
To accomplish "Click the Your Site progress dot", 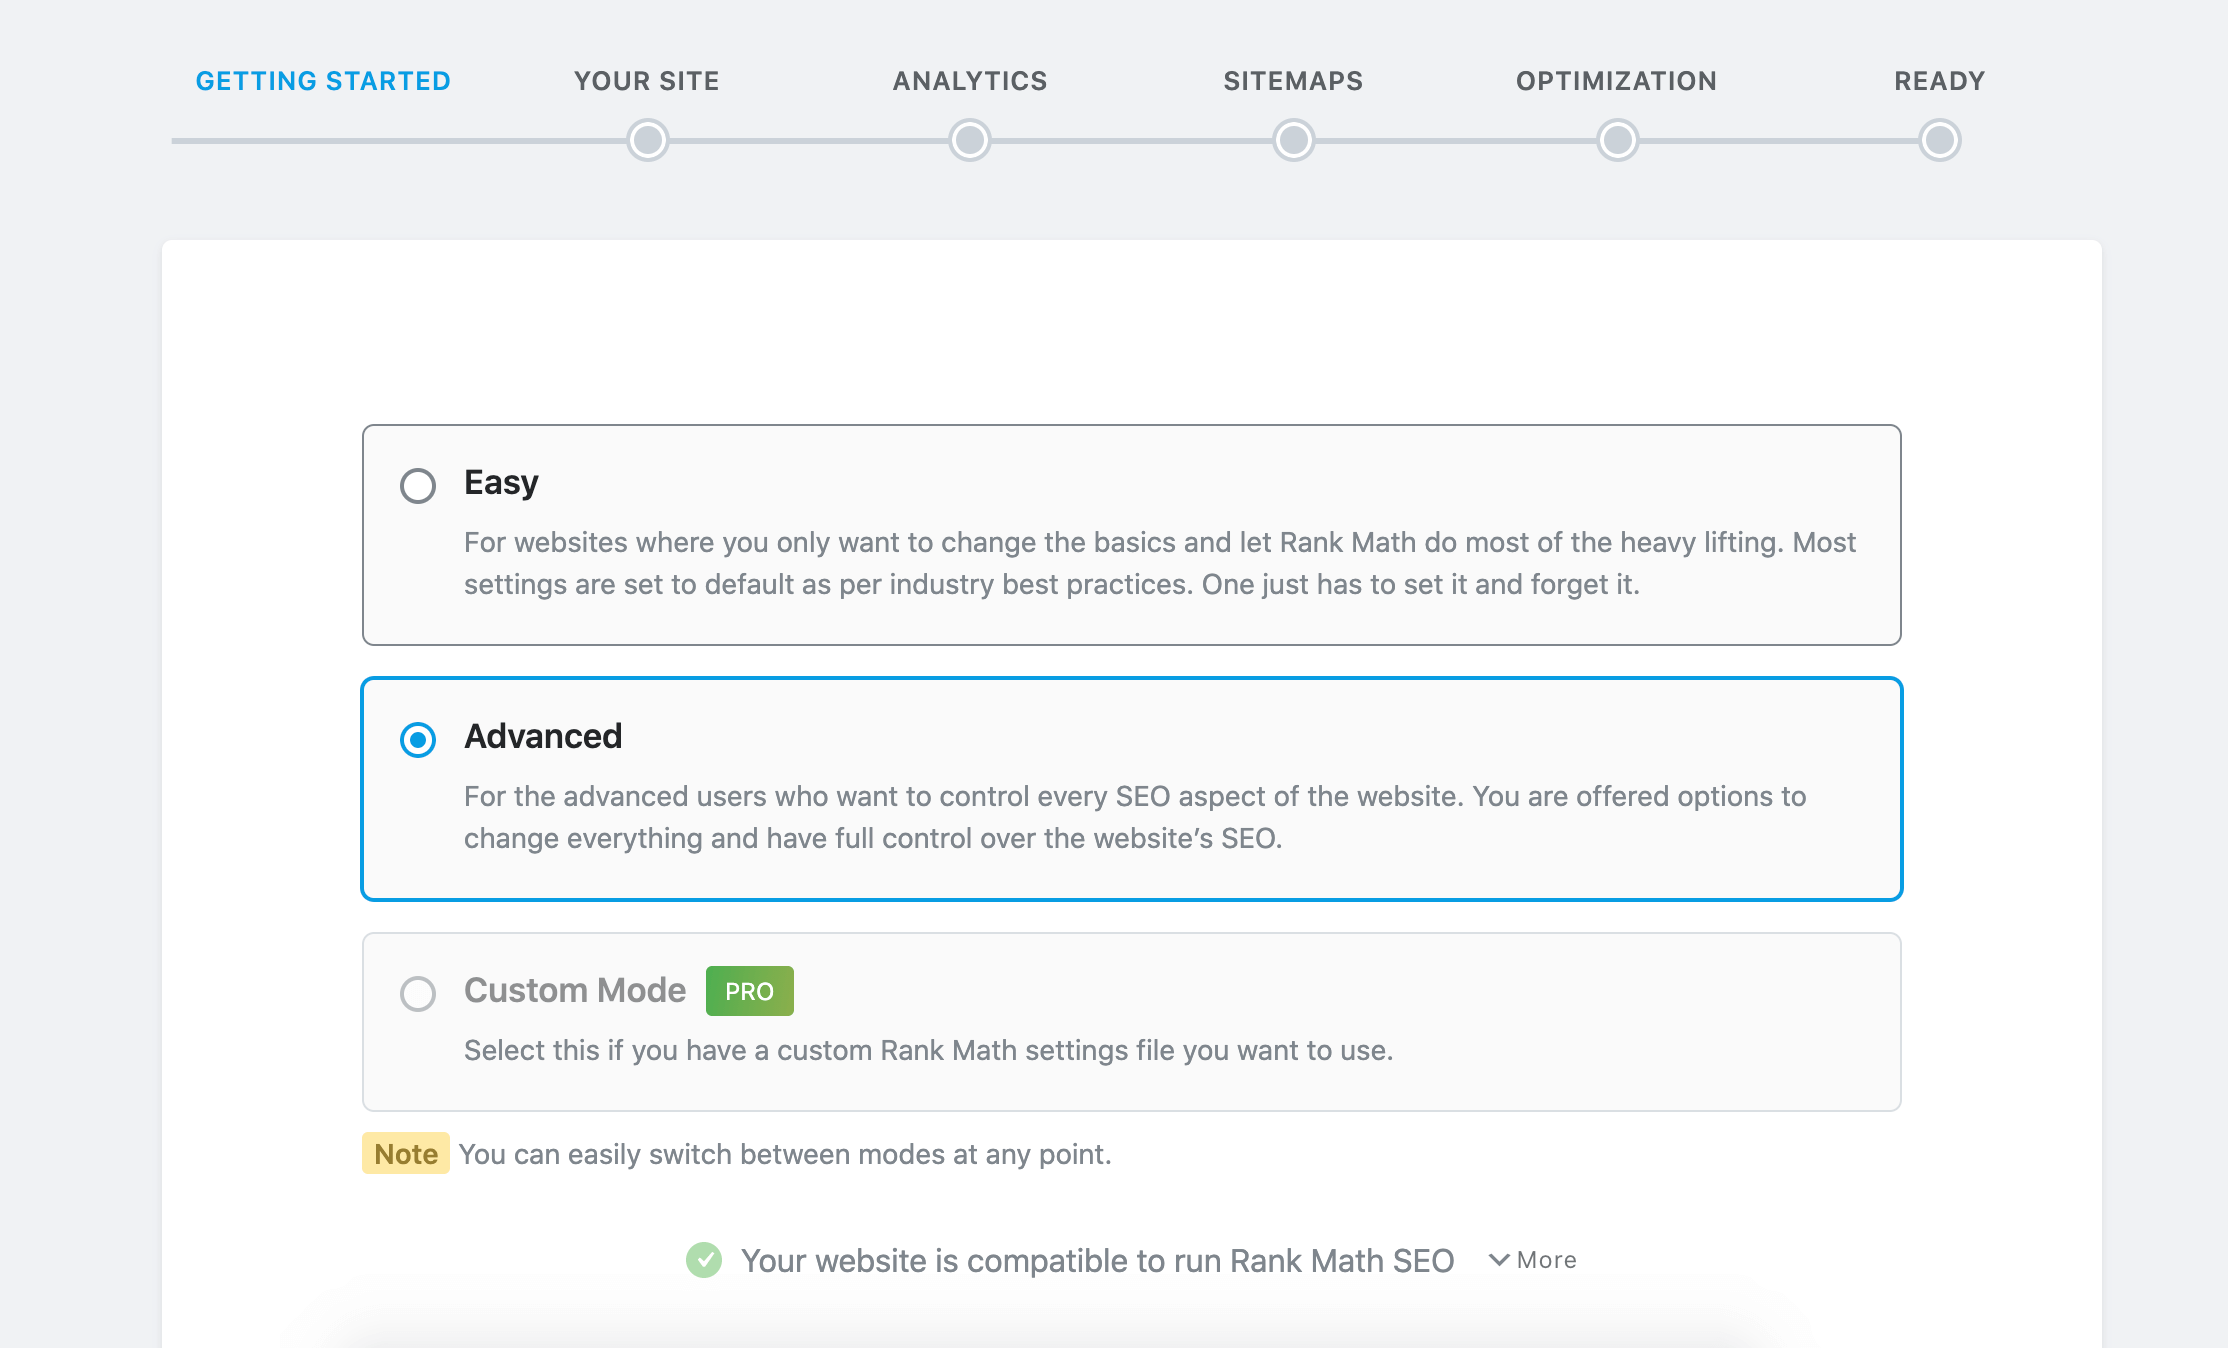I will click(648, 140).
